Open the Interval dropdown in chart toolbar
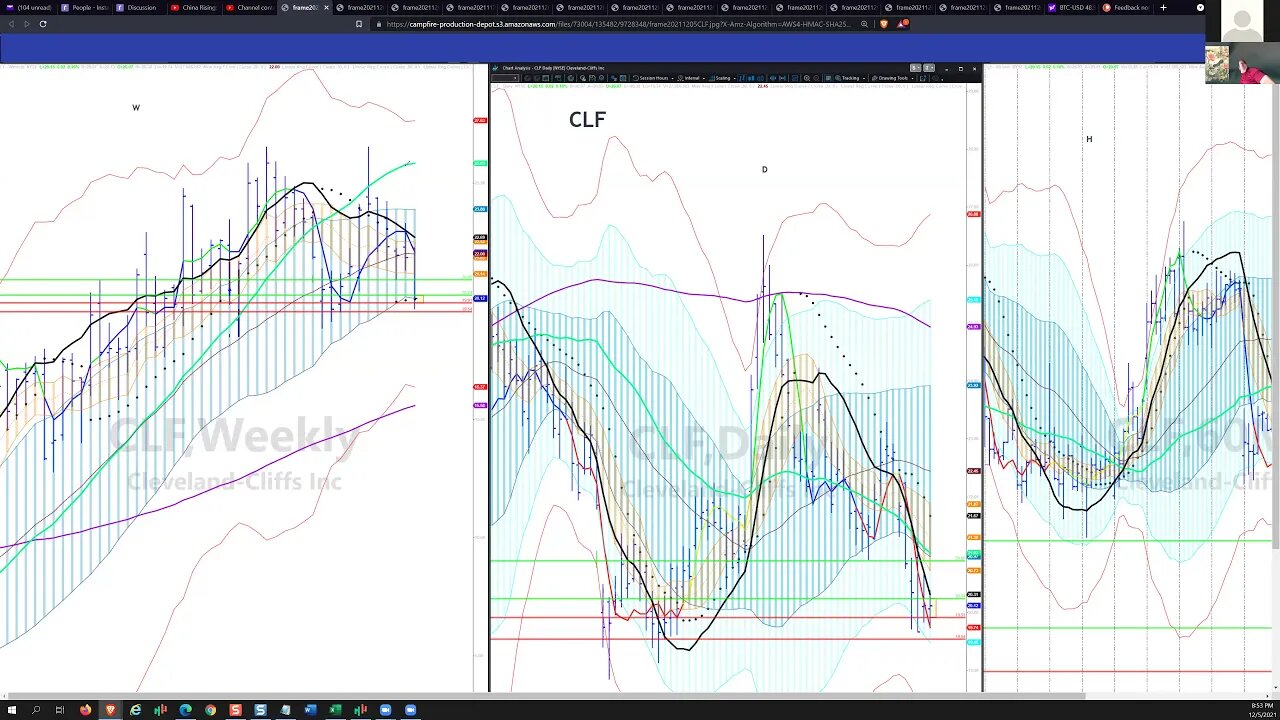The image size is (1280, 720). tap(692, 78)
